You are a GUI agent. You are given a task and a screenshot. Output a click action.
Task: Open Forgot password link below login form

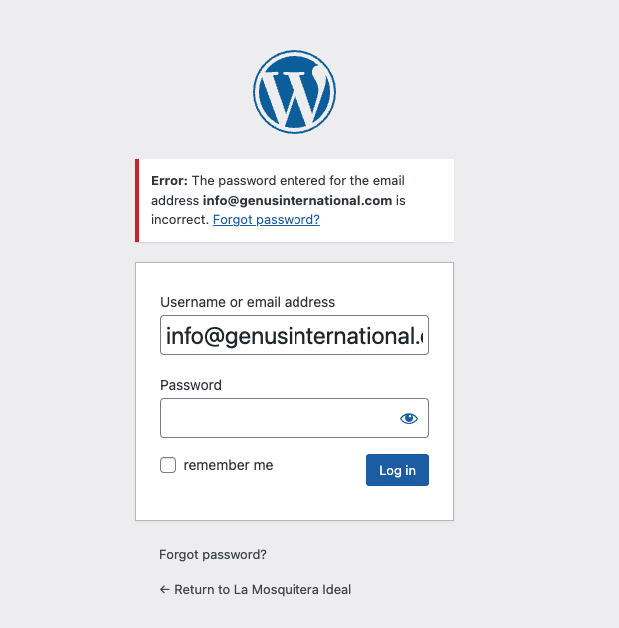tap(213, 555)
